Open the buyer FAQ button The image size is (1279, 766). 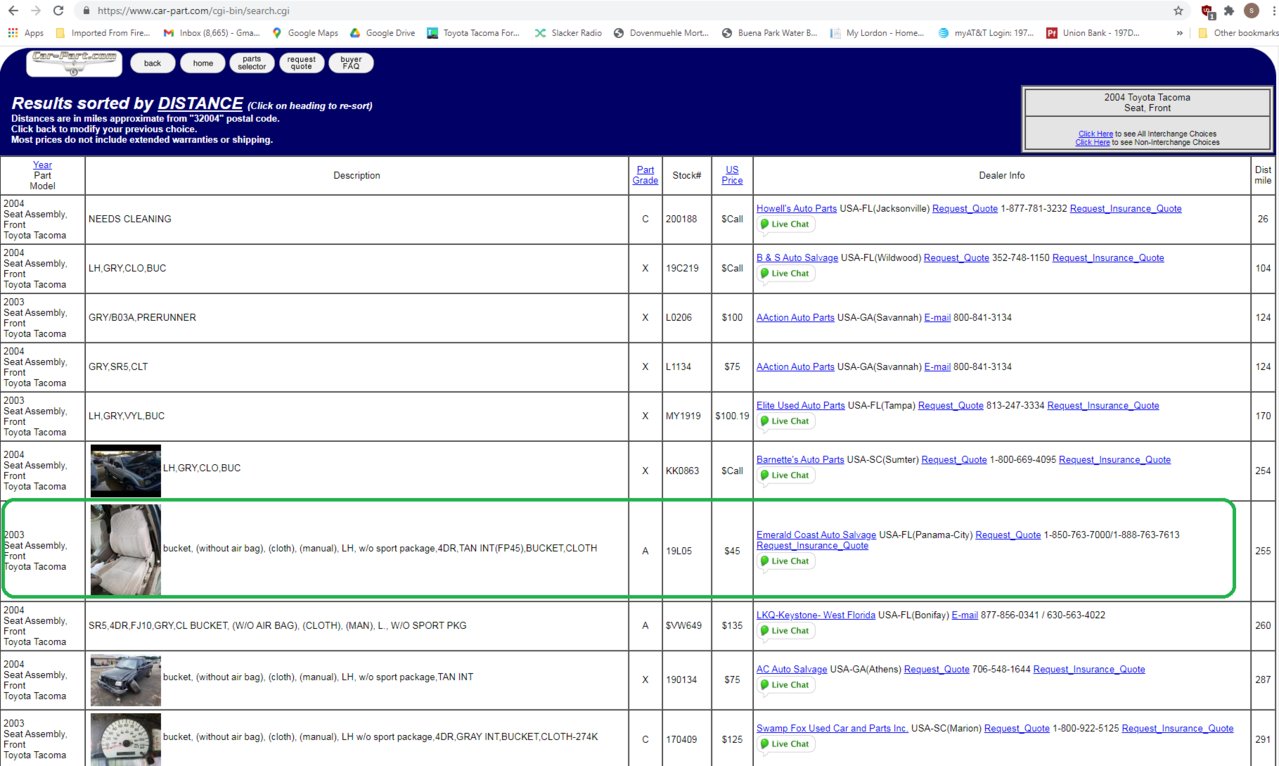[x=351, y=63]
